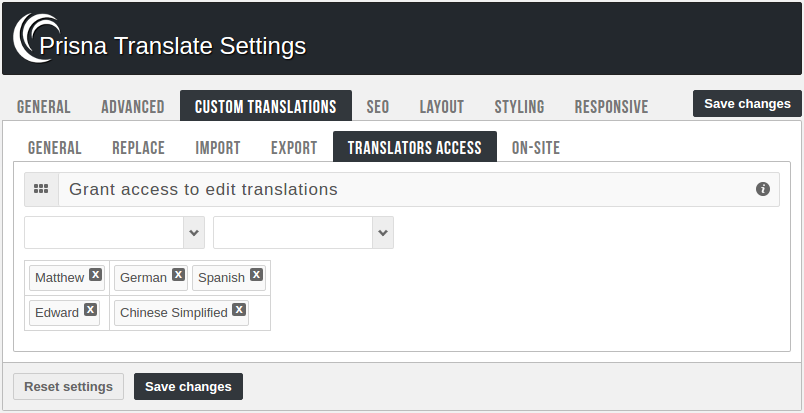Click the info icon in section header
The image size is (804, 413).
click(x=763, y=189)
